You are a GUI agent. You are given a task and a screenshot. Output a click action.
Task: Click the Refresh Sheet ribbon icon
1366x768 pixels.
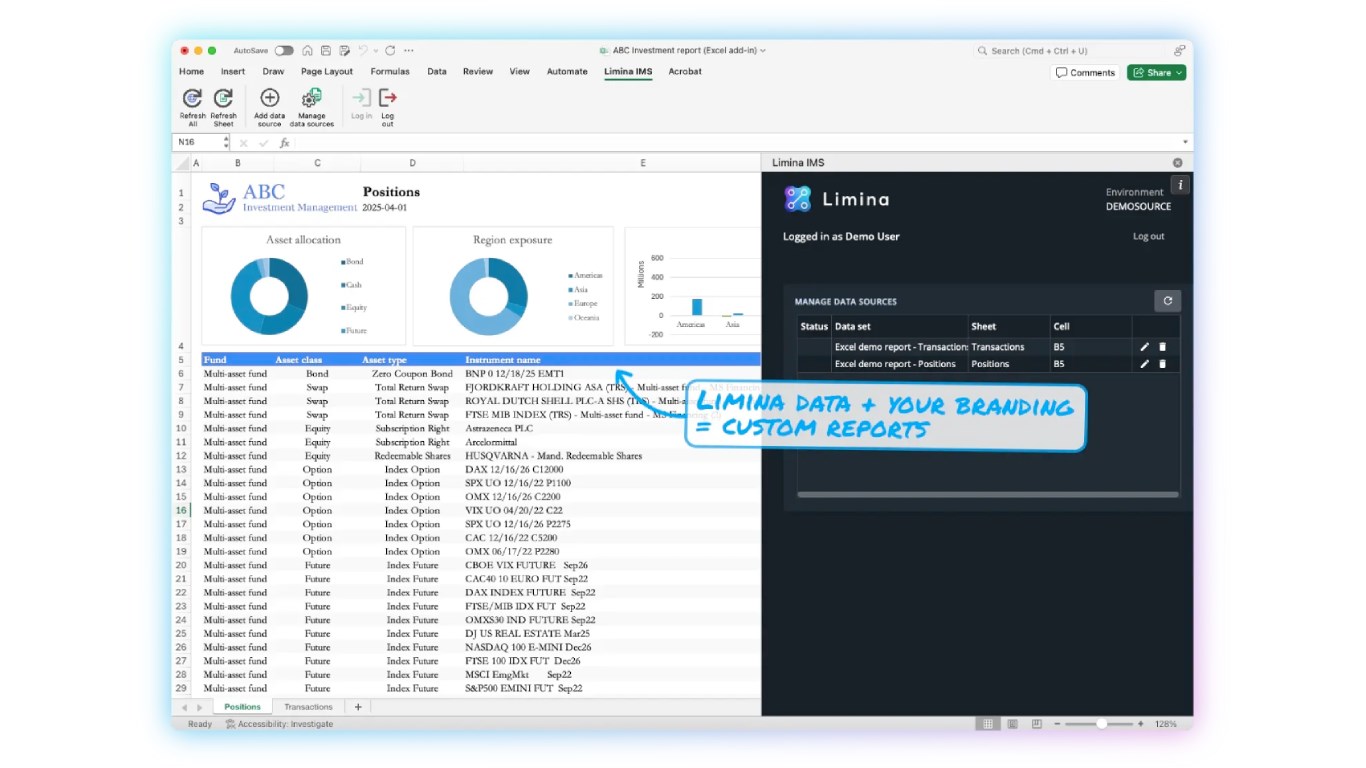223,98
